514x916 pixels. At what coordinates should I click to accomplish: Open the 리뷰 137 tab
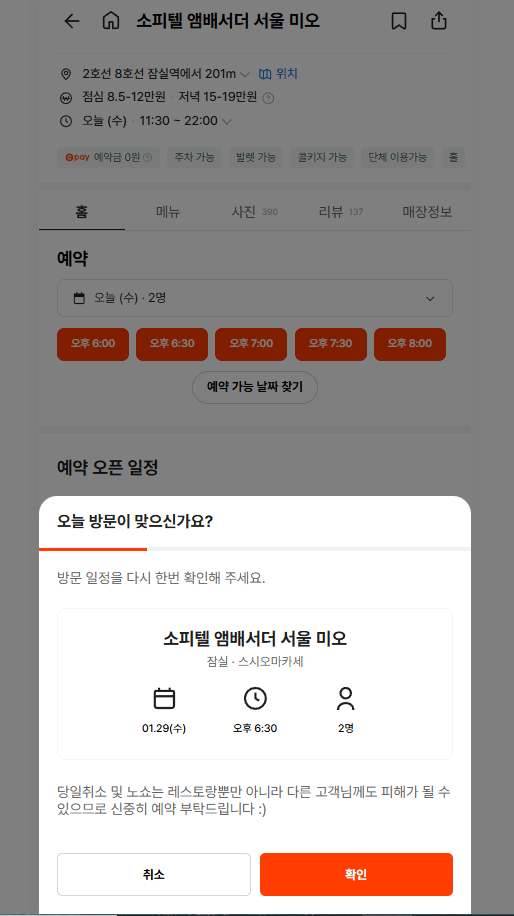341,211
